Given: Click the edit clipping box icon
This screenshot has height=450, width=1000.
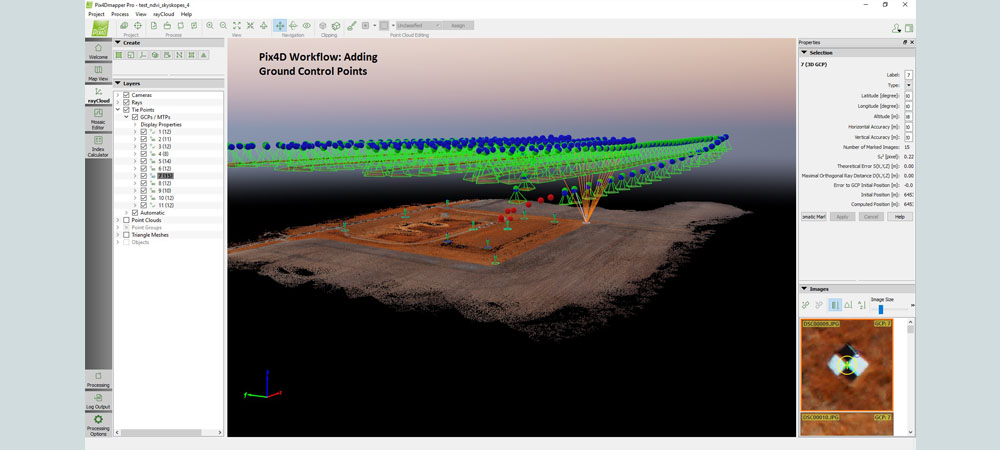Looking at the screenshot, I should pyautogui.click(x=335, y=25).
